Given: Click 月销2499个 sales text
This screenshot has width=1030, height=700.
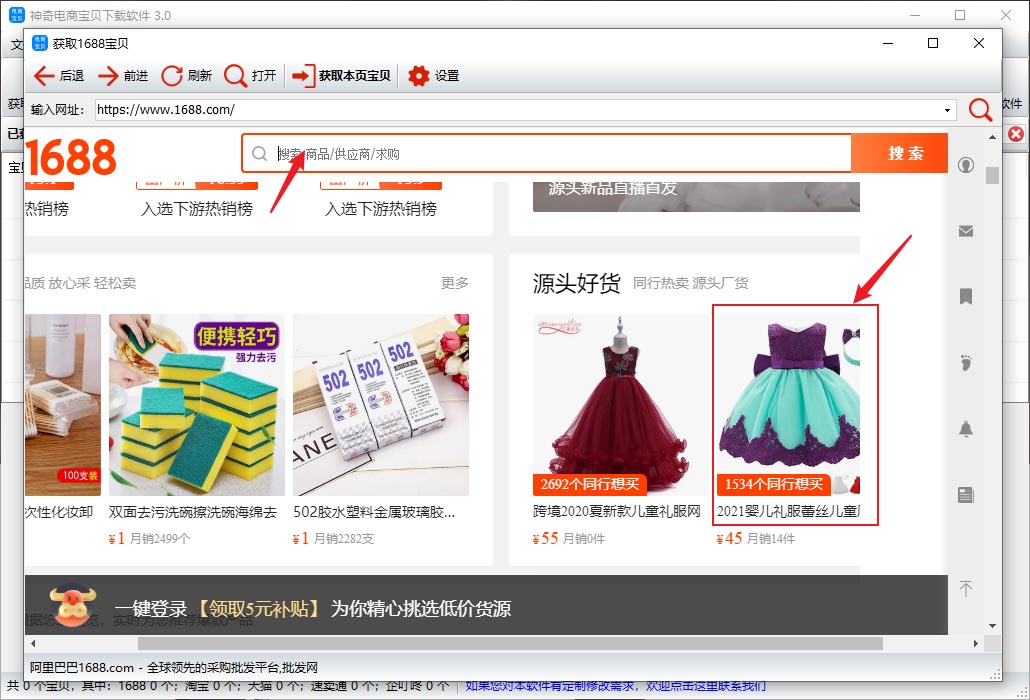Looking at the screenshot, I should [x=160, y=538].
